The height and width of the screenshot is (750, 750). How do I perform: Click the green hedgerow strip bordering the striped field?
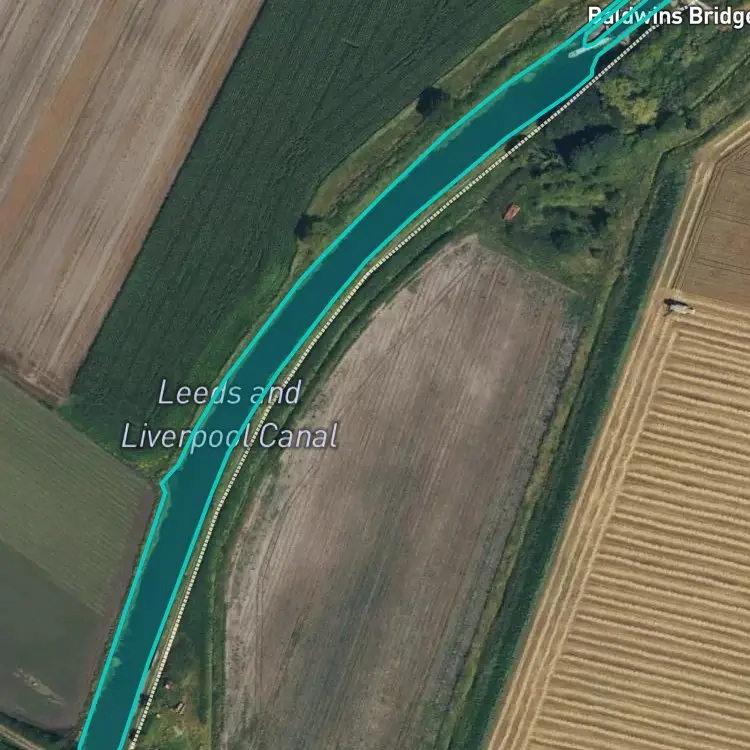point(574,430)
